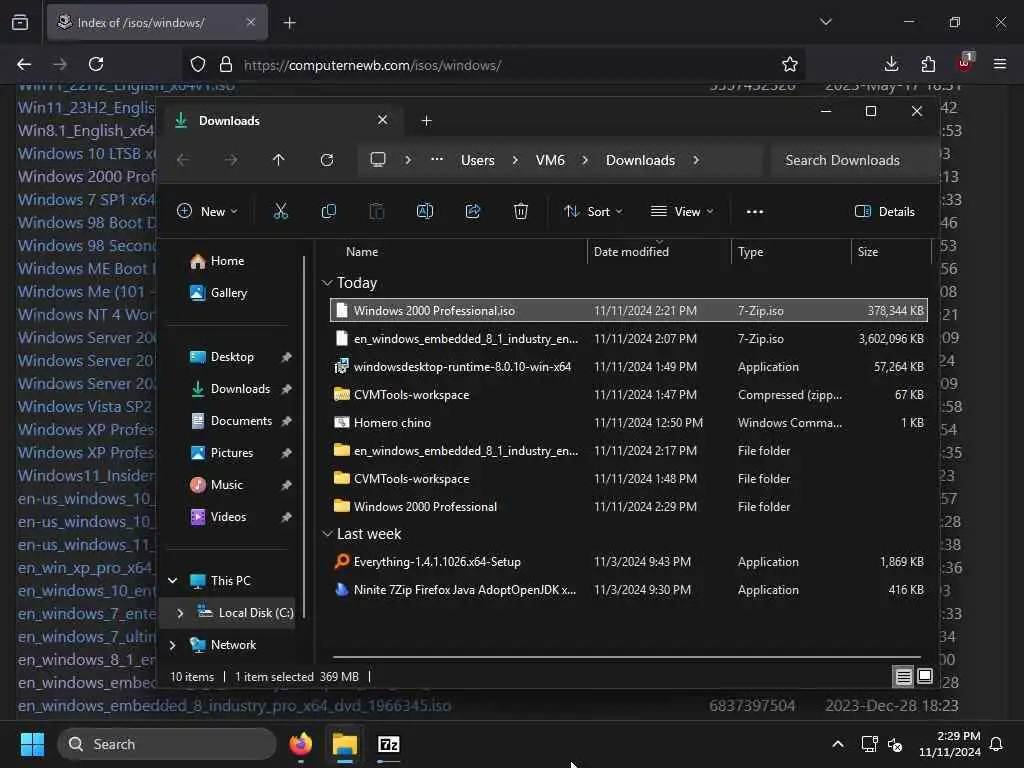Select the Index of /isos/windows/ Firefox tab
This screenshot has width=1024, height=768.
pyautogui.click(x=157, y=22)
